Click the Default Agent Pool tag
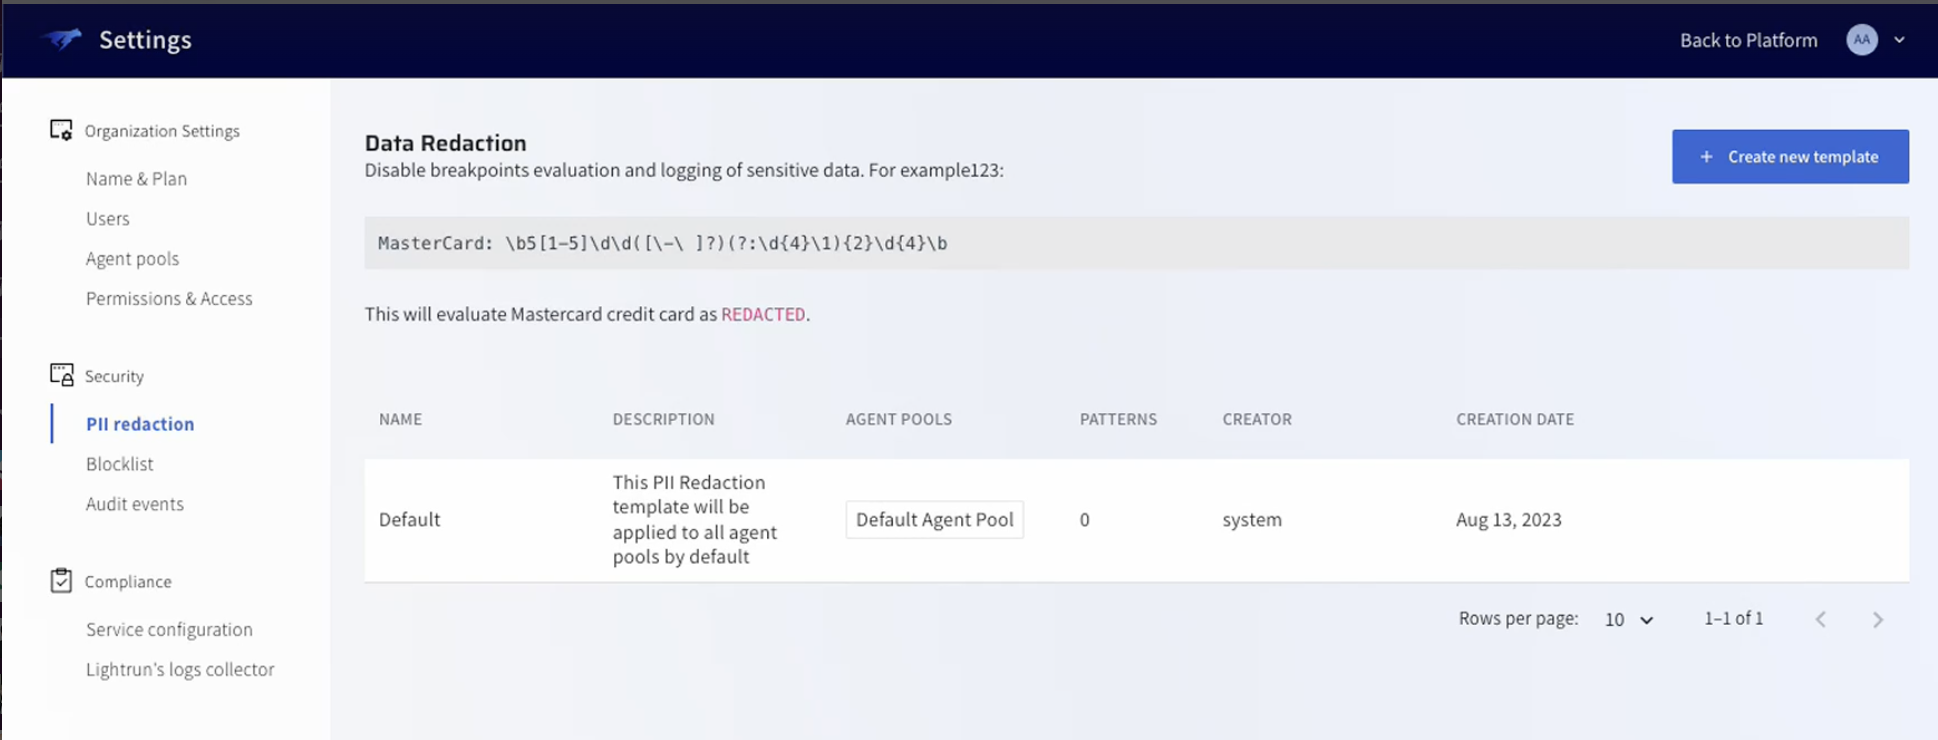Screen dimensions: 1938x740 pos(934,520)
